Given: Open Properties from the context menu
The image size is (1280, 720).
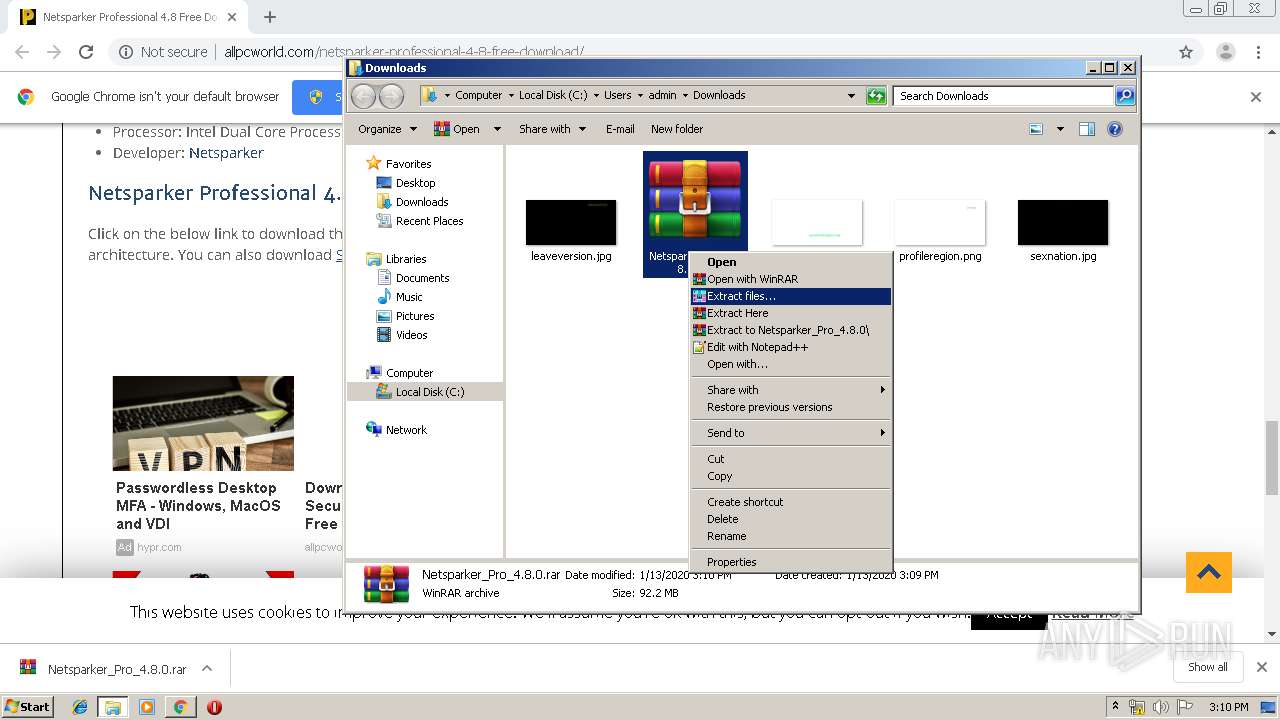Looking at the screenshot, I should click(x=790, y=562).
